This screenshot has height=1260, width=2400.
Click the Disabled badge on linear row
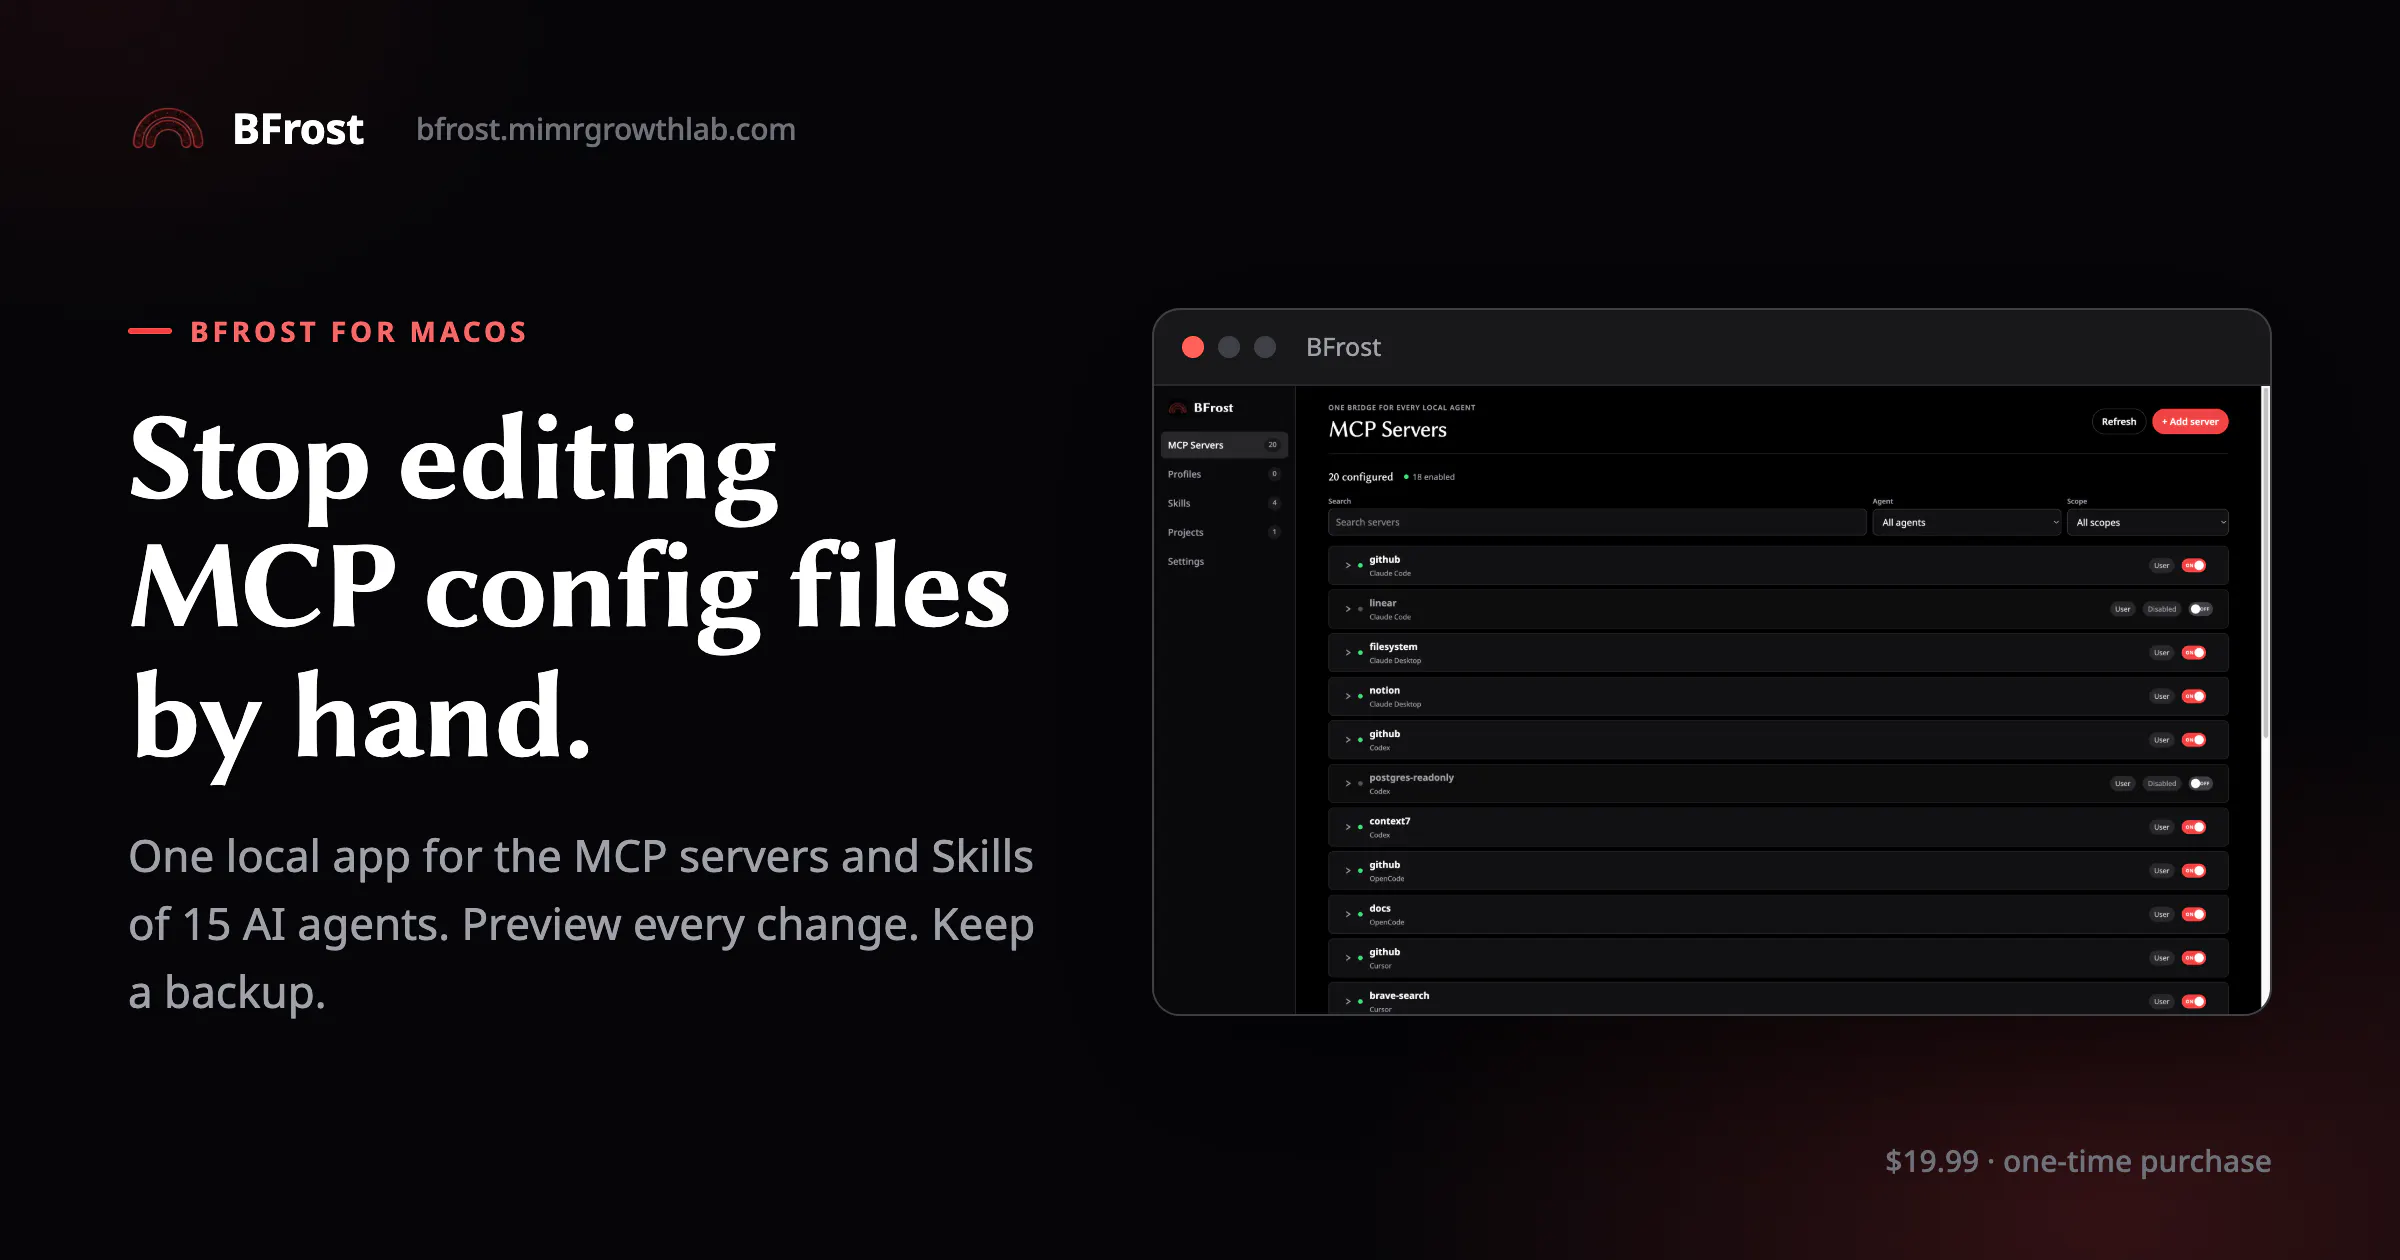[x=2161, y=609]
